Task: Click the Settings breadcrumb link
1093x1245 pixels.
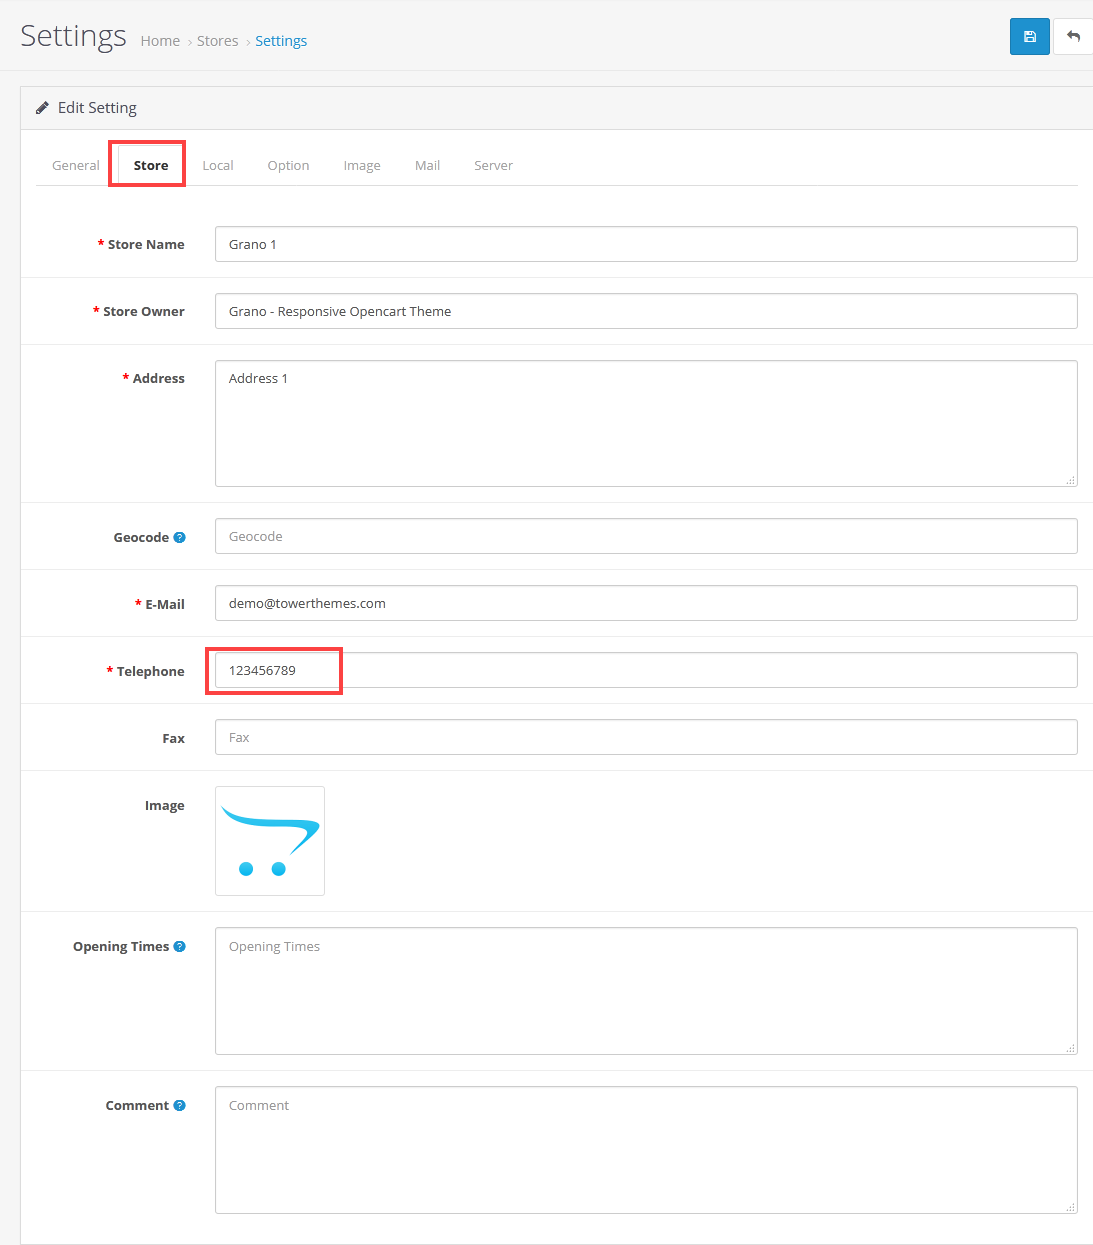Action: (x=281, y=41)
